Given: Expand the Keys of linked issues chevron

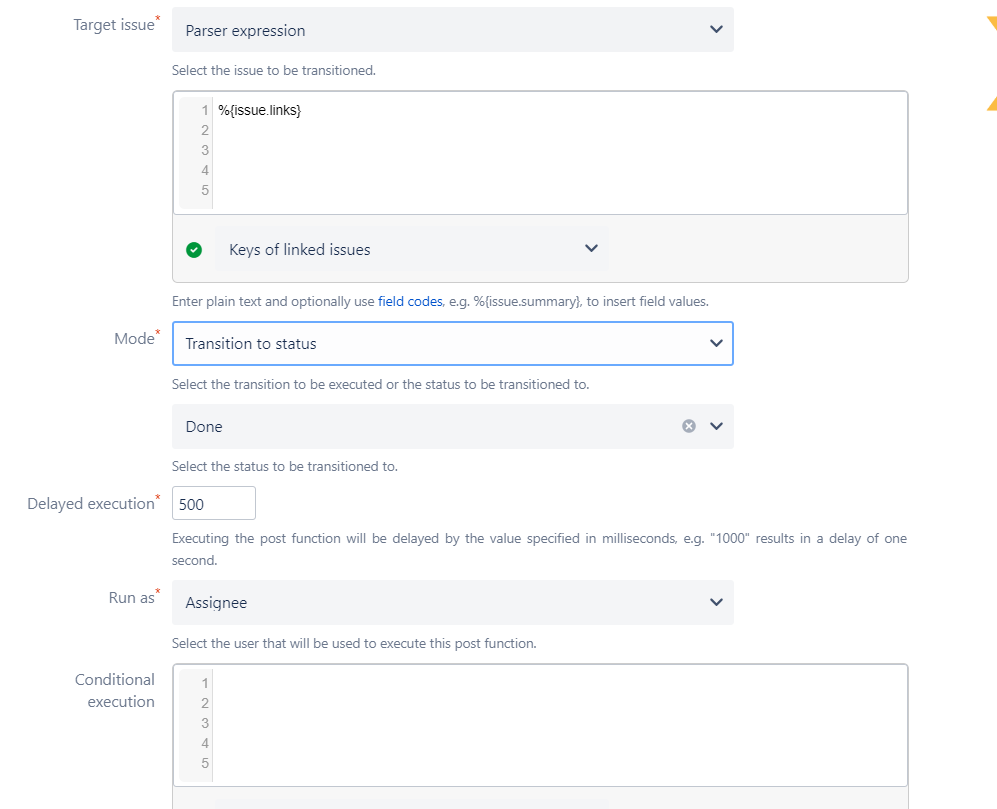Looking at the screenshot, I should pos(590,249).
